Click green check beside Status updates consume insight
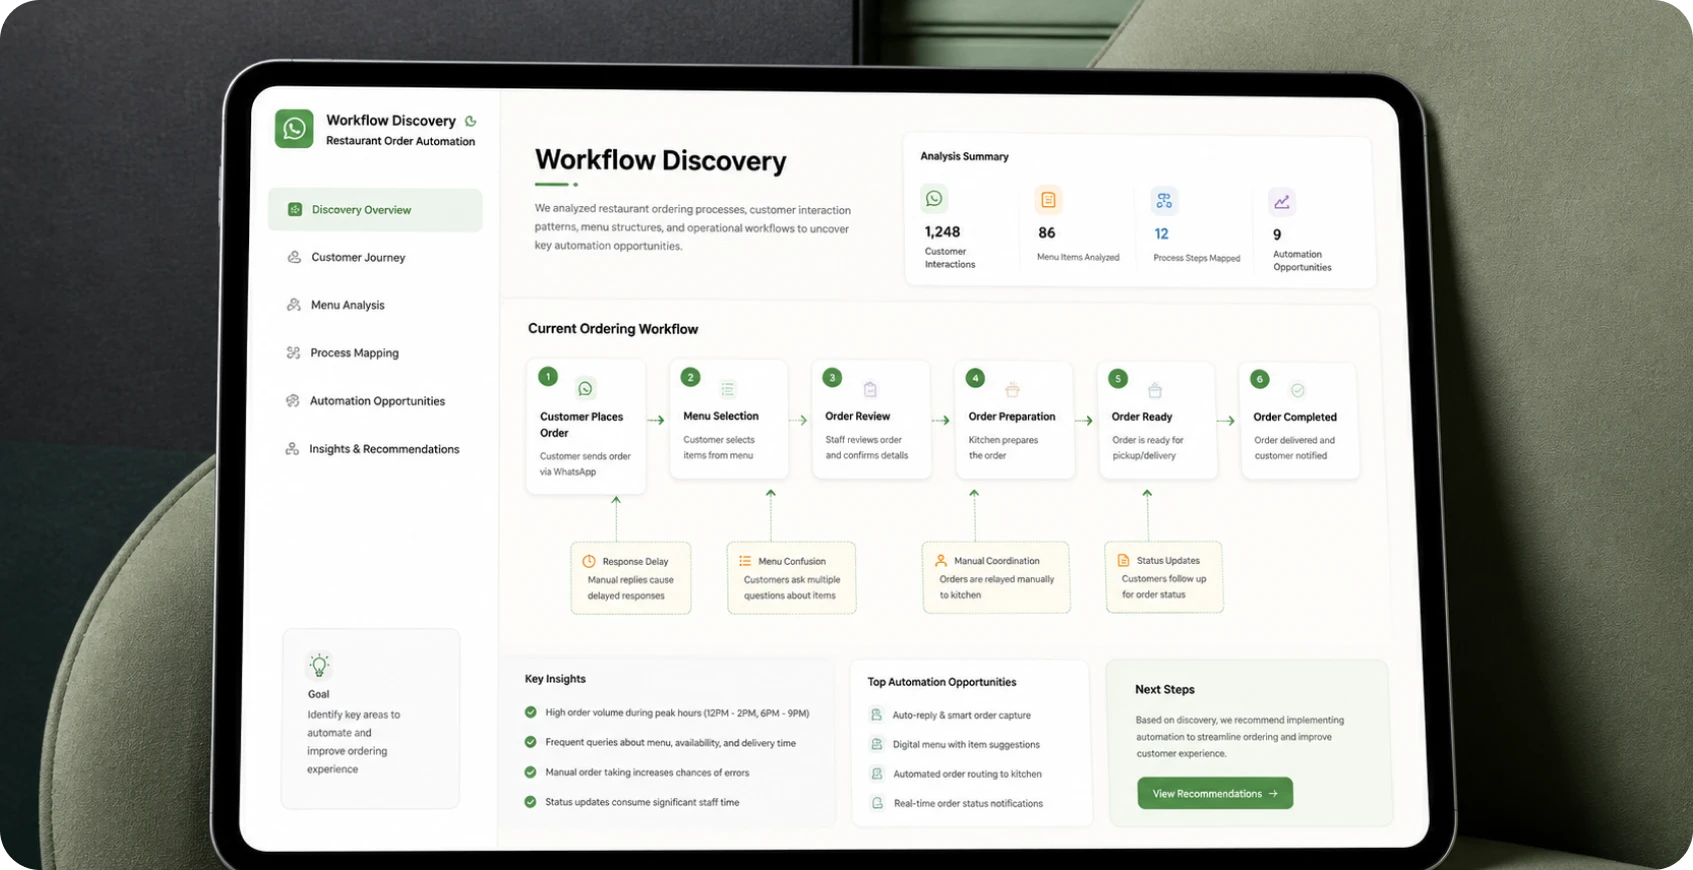 tap(531, 802)
